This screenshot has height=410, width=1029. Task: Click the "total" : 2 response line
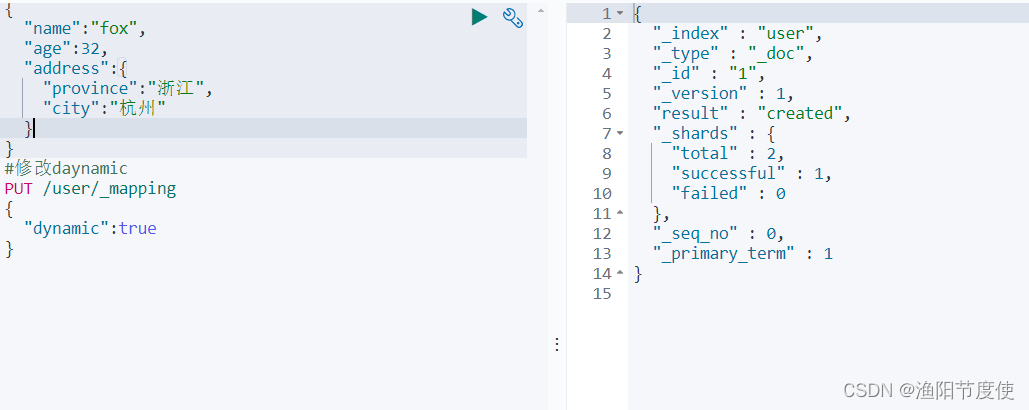pyautogui.click(x=728, y=154)
